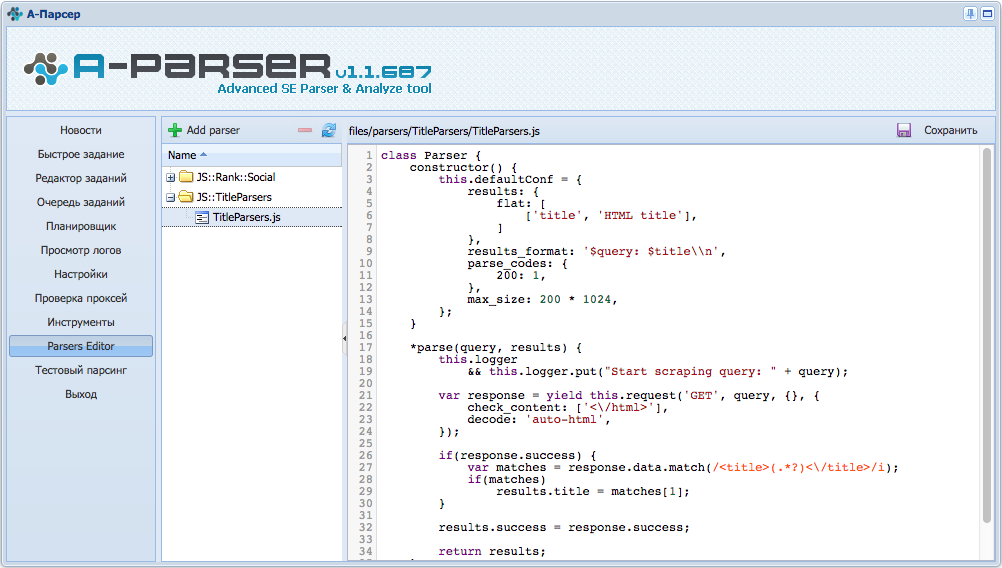
Task: Click the code line 'constructor() {'
Action: tap(463, 167)
